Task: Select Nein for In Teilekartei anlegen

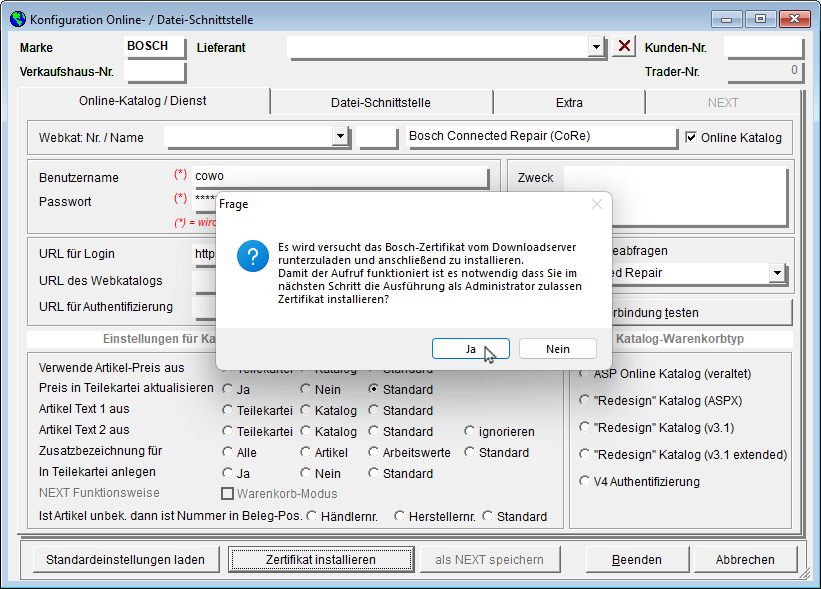Action: coord(306,473)
